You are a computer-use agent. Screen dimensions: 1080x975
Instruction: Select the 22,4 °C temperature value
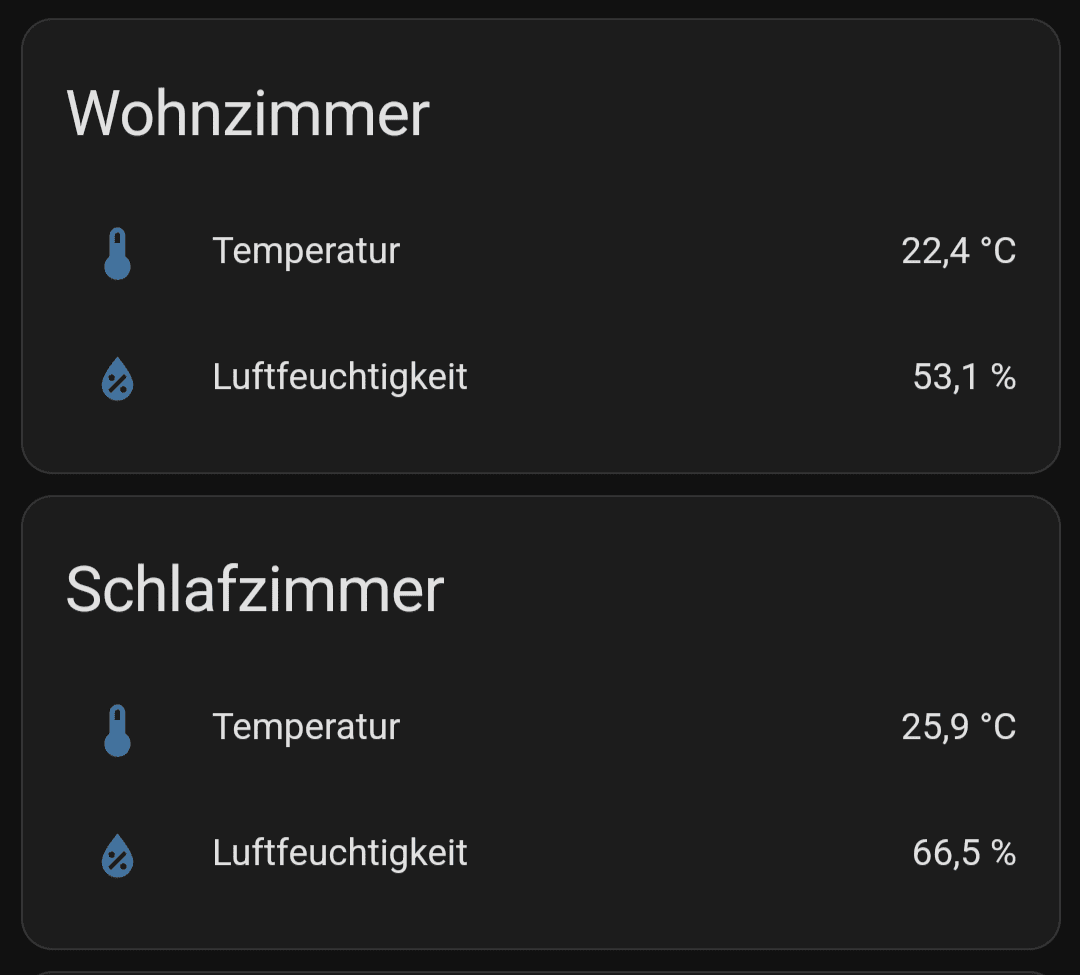pyautogui.click(x=958, y=251)
